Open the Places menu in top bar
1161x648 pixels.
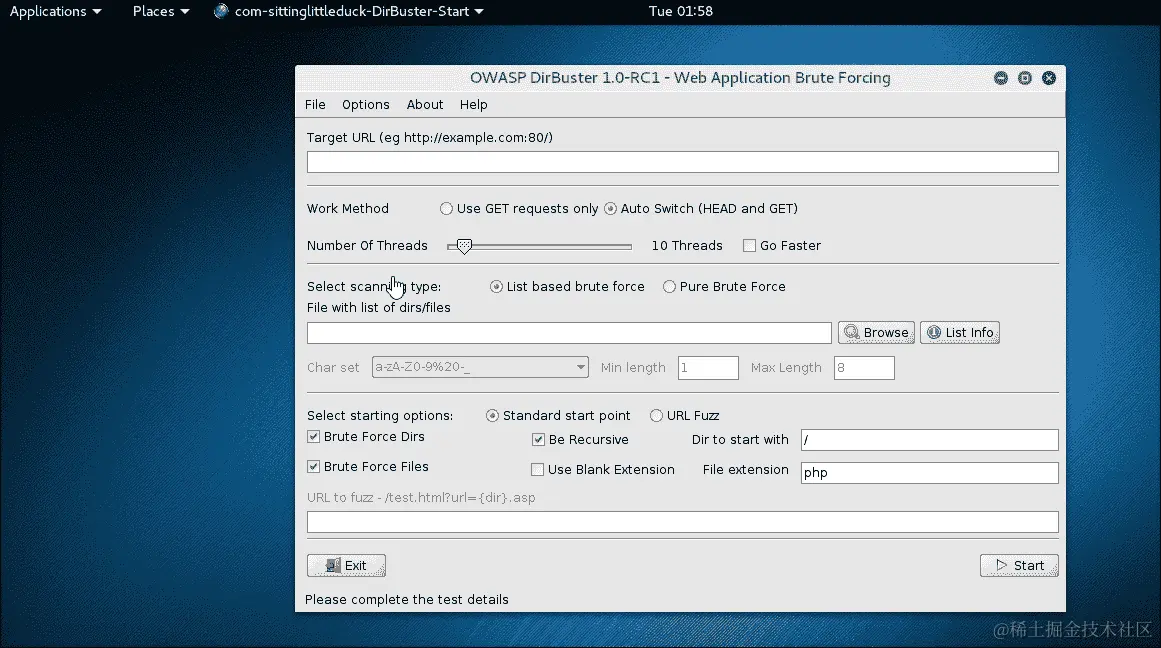[161, 11]
